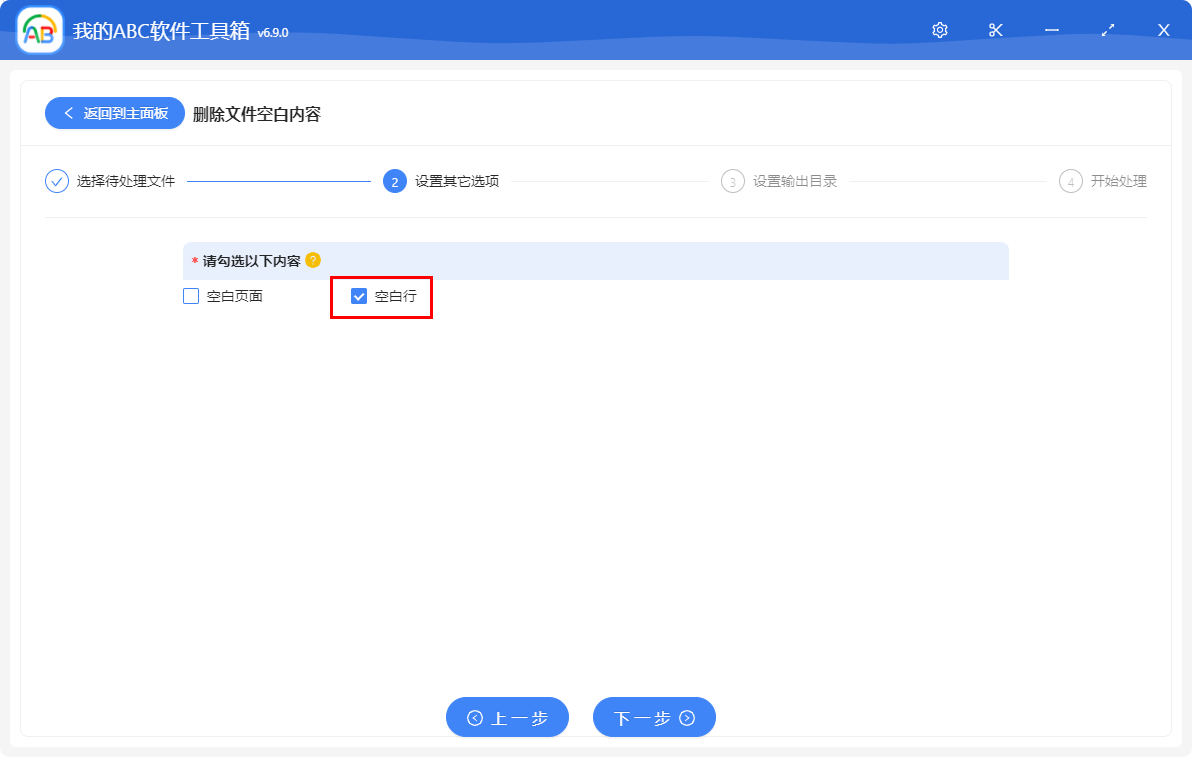Click the circled forward arrow in 下一步
The width and height of the screenshot is (1192, 757).
click(x=685, y=717)
